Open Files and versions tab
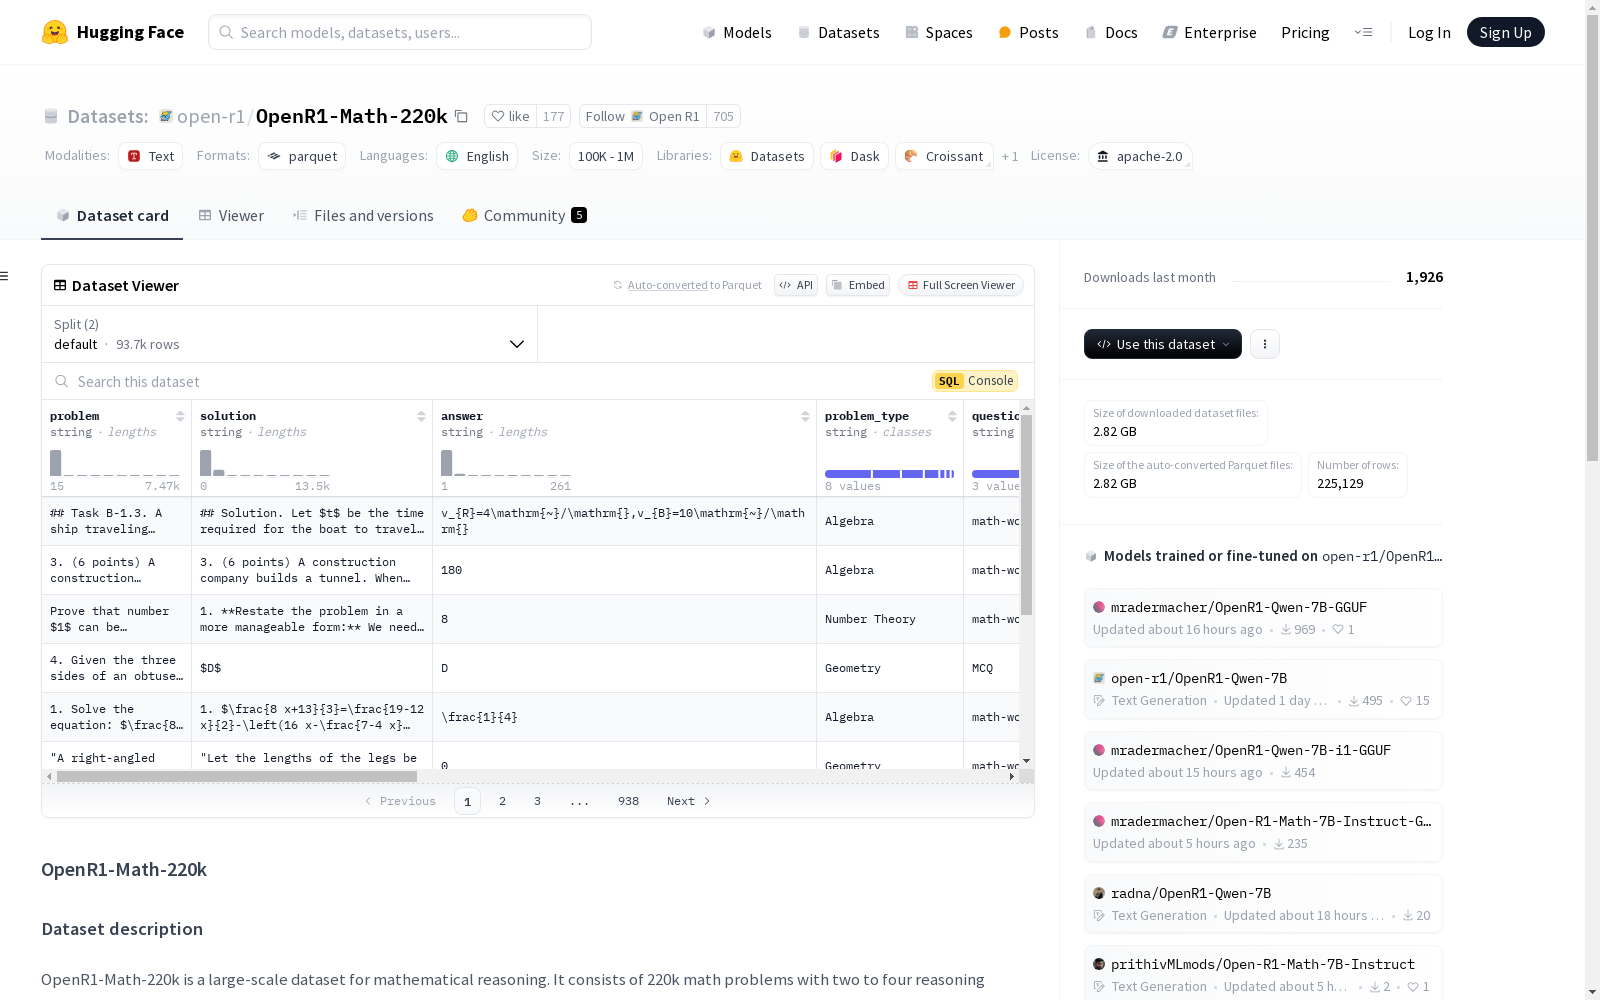This screenshot has height=1000, width=1600. point(363,215)
